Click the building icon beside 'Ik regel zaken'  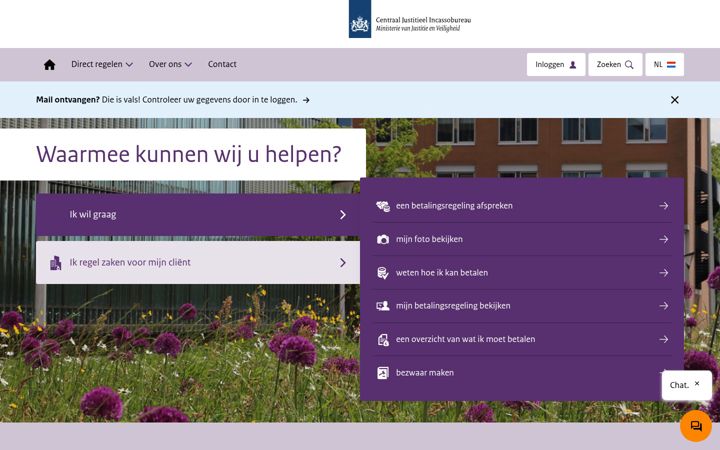pos(56,263)
